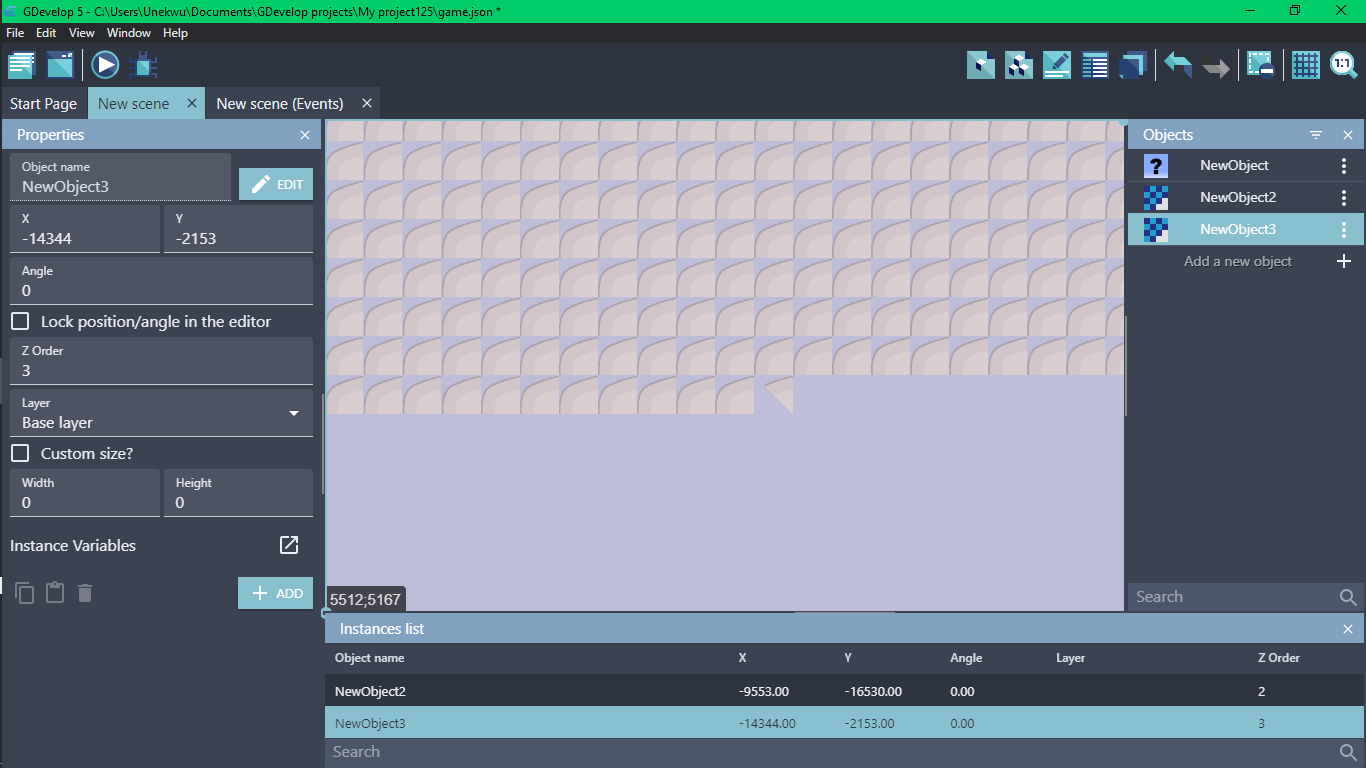Open the Objects panel from the toolbar
The image size is (1366, 768).
click(981, 64)
